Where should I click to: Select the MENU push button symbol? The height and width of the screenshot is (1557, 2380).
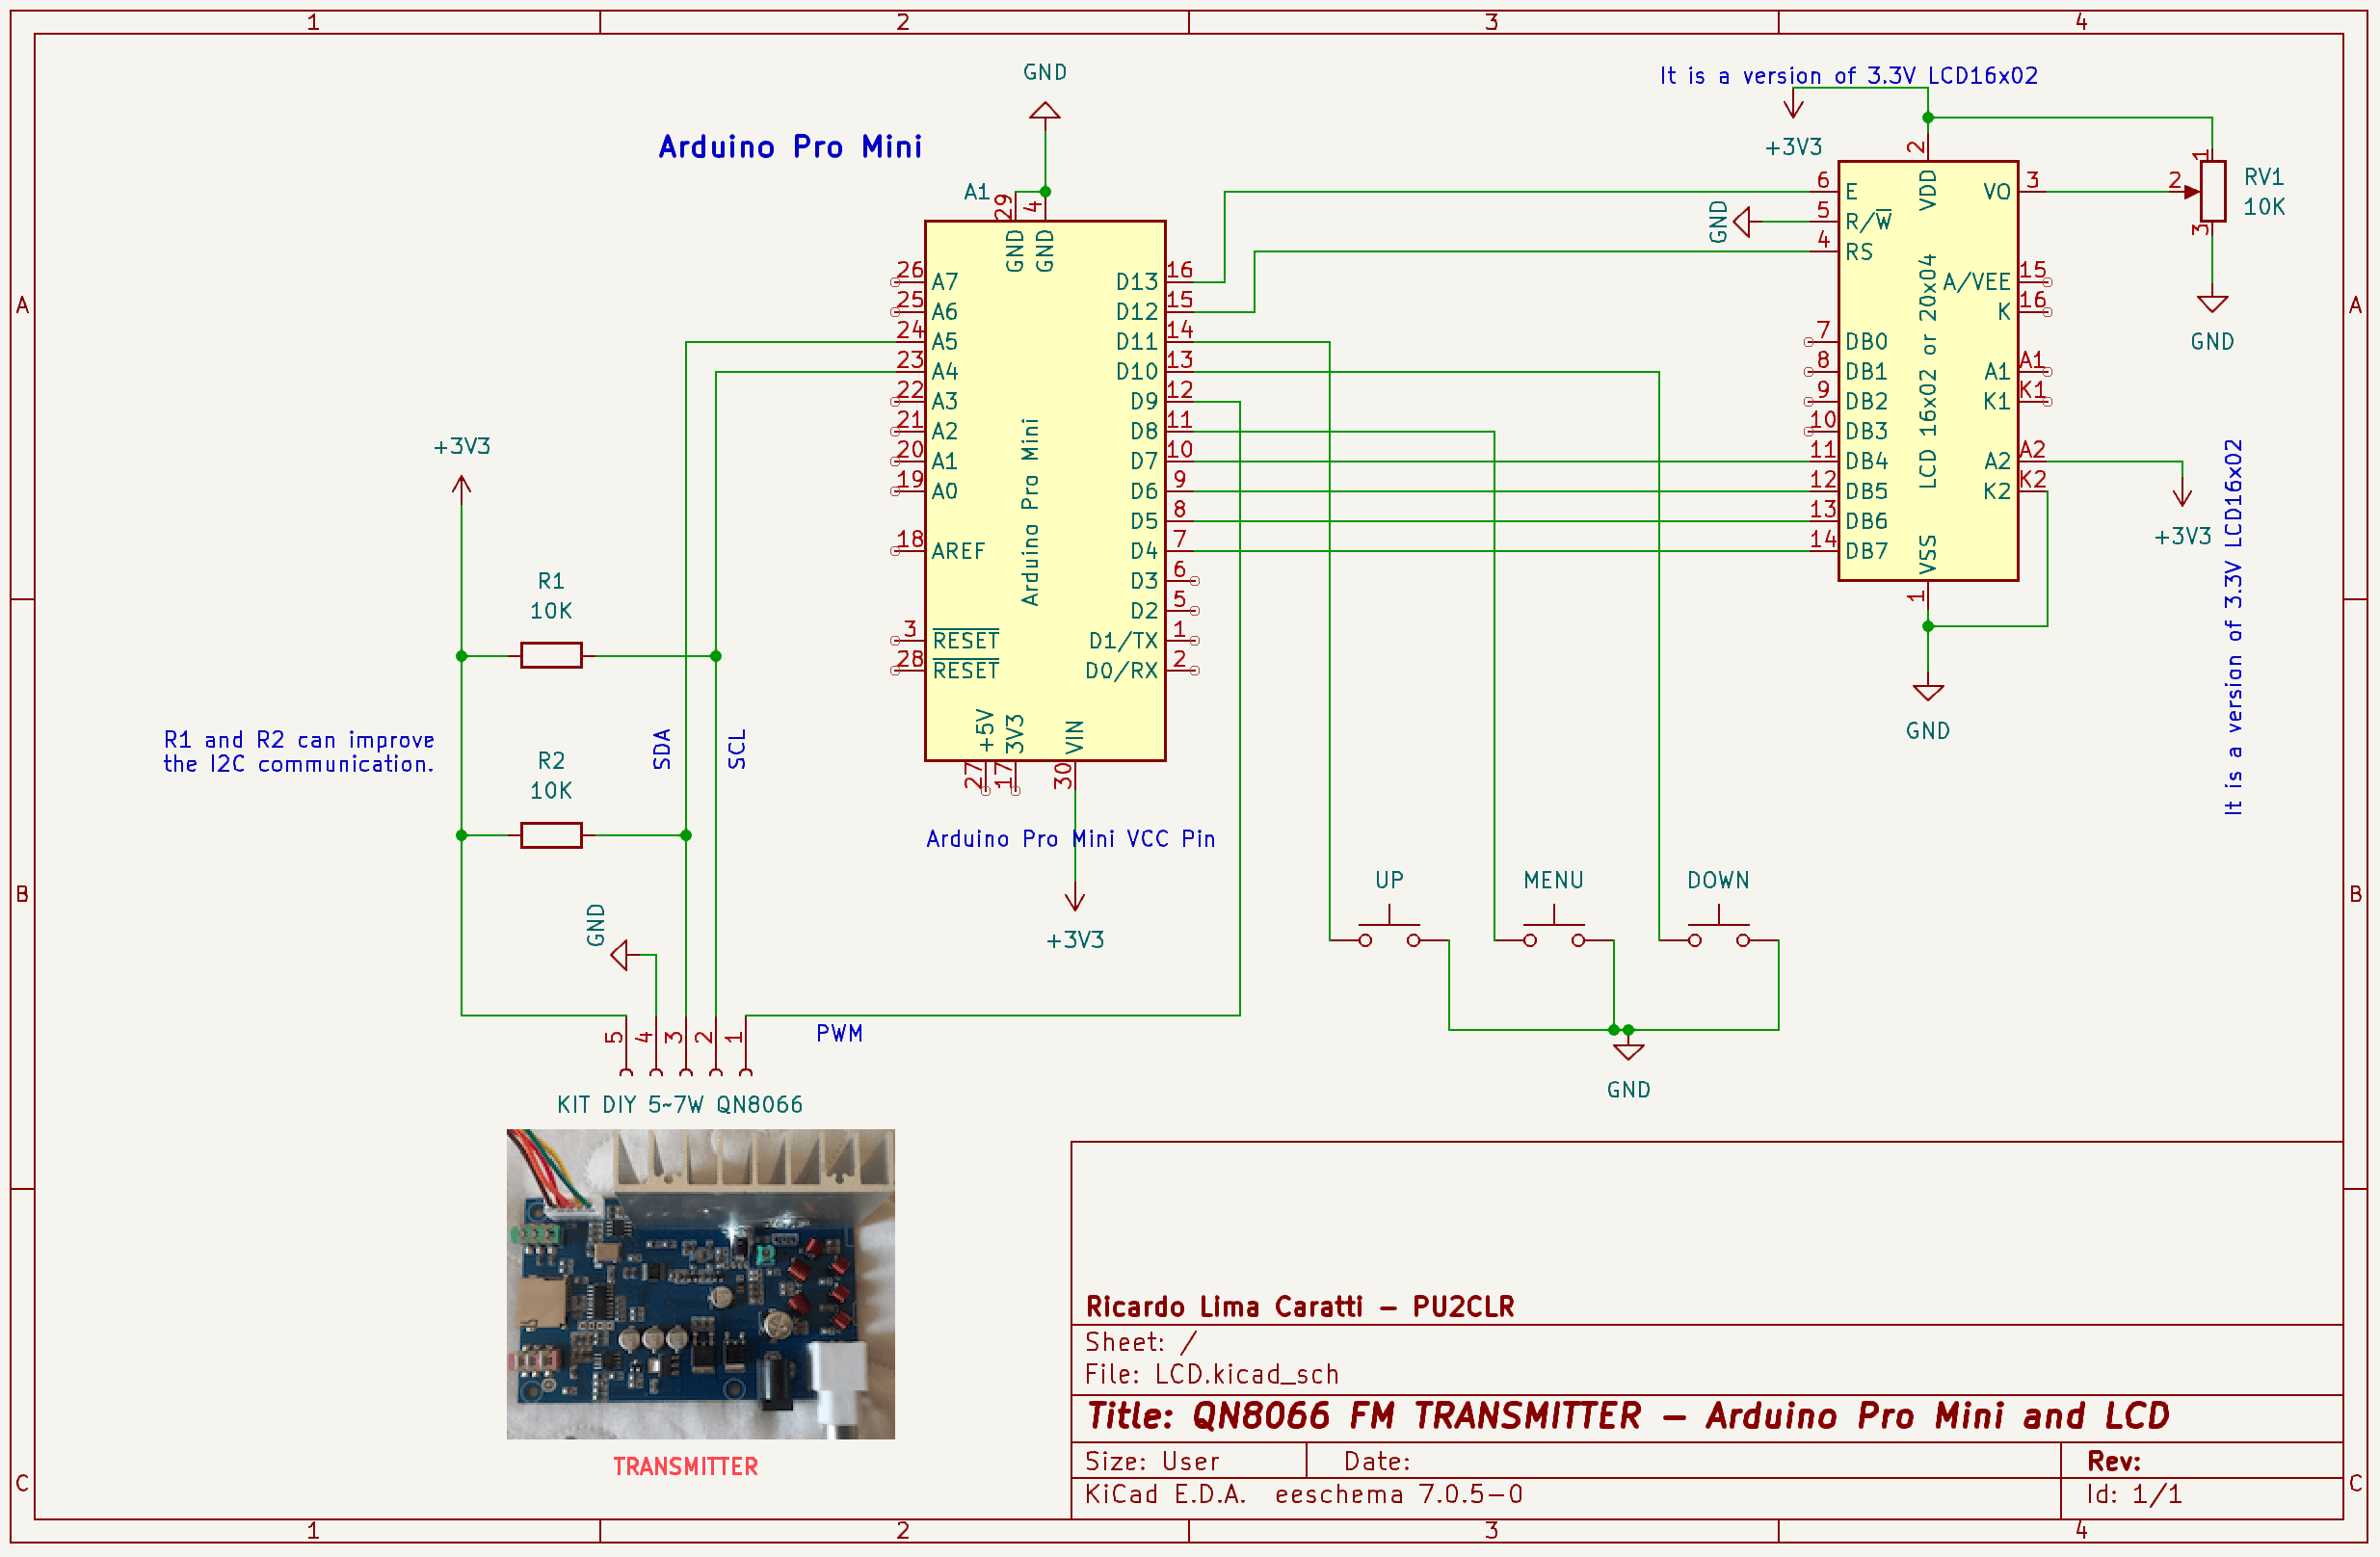(1553, 928)
